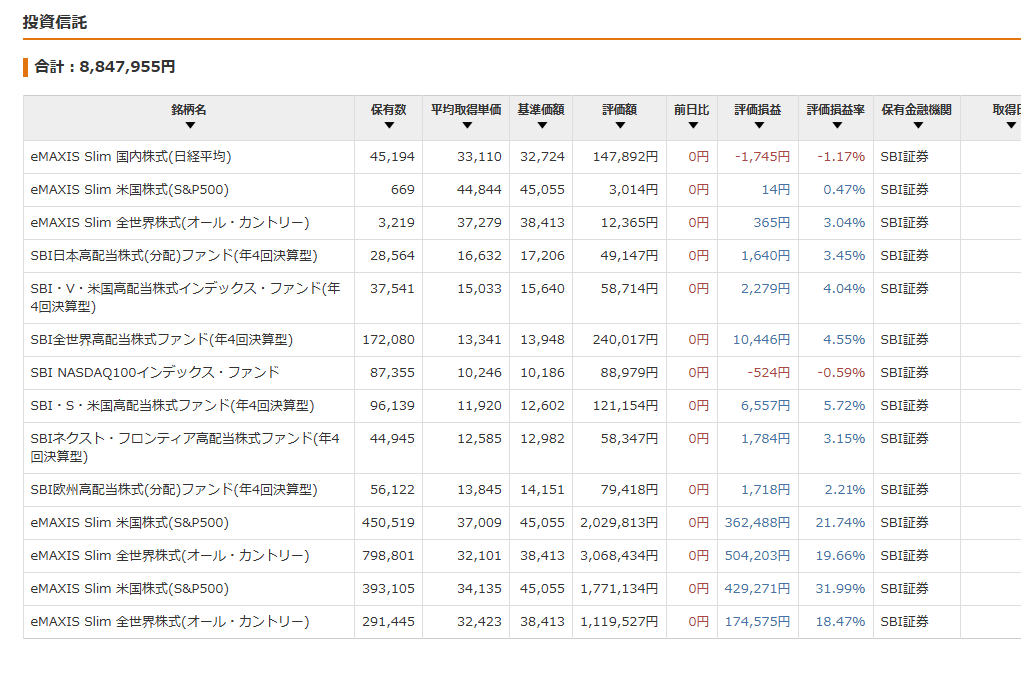This screenshot has width=1021, height=681.
Task: Click SBI証券 in 日経平均 row
Action: point(904,157)
